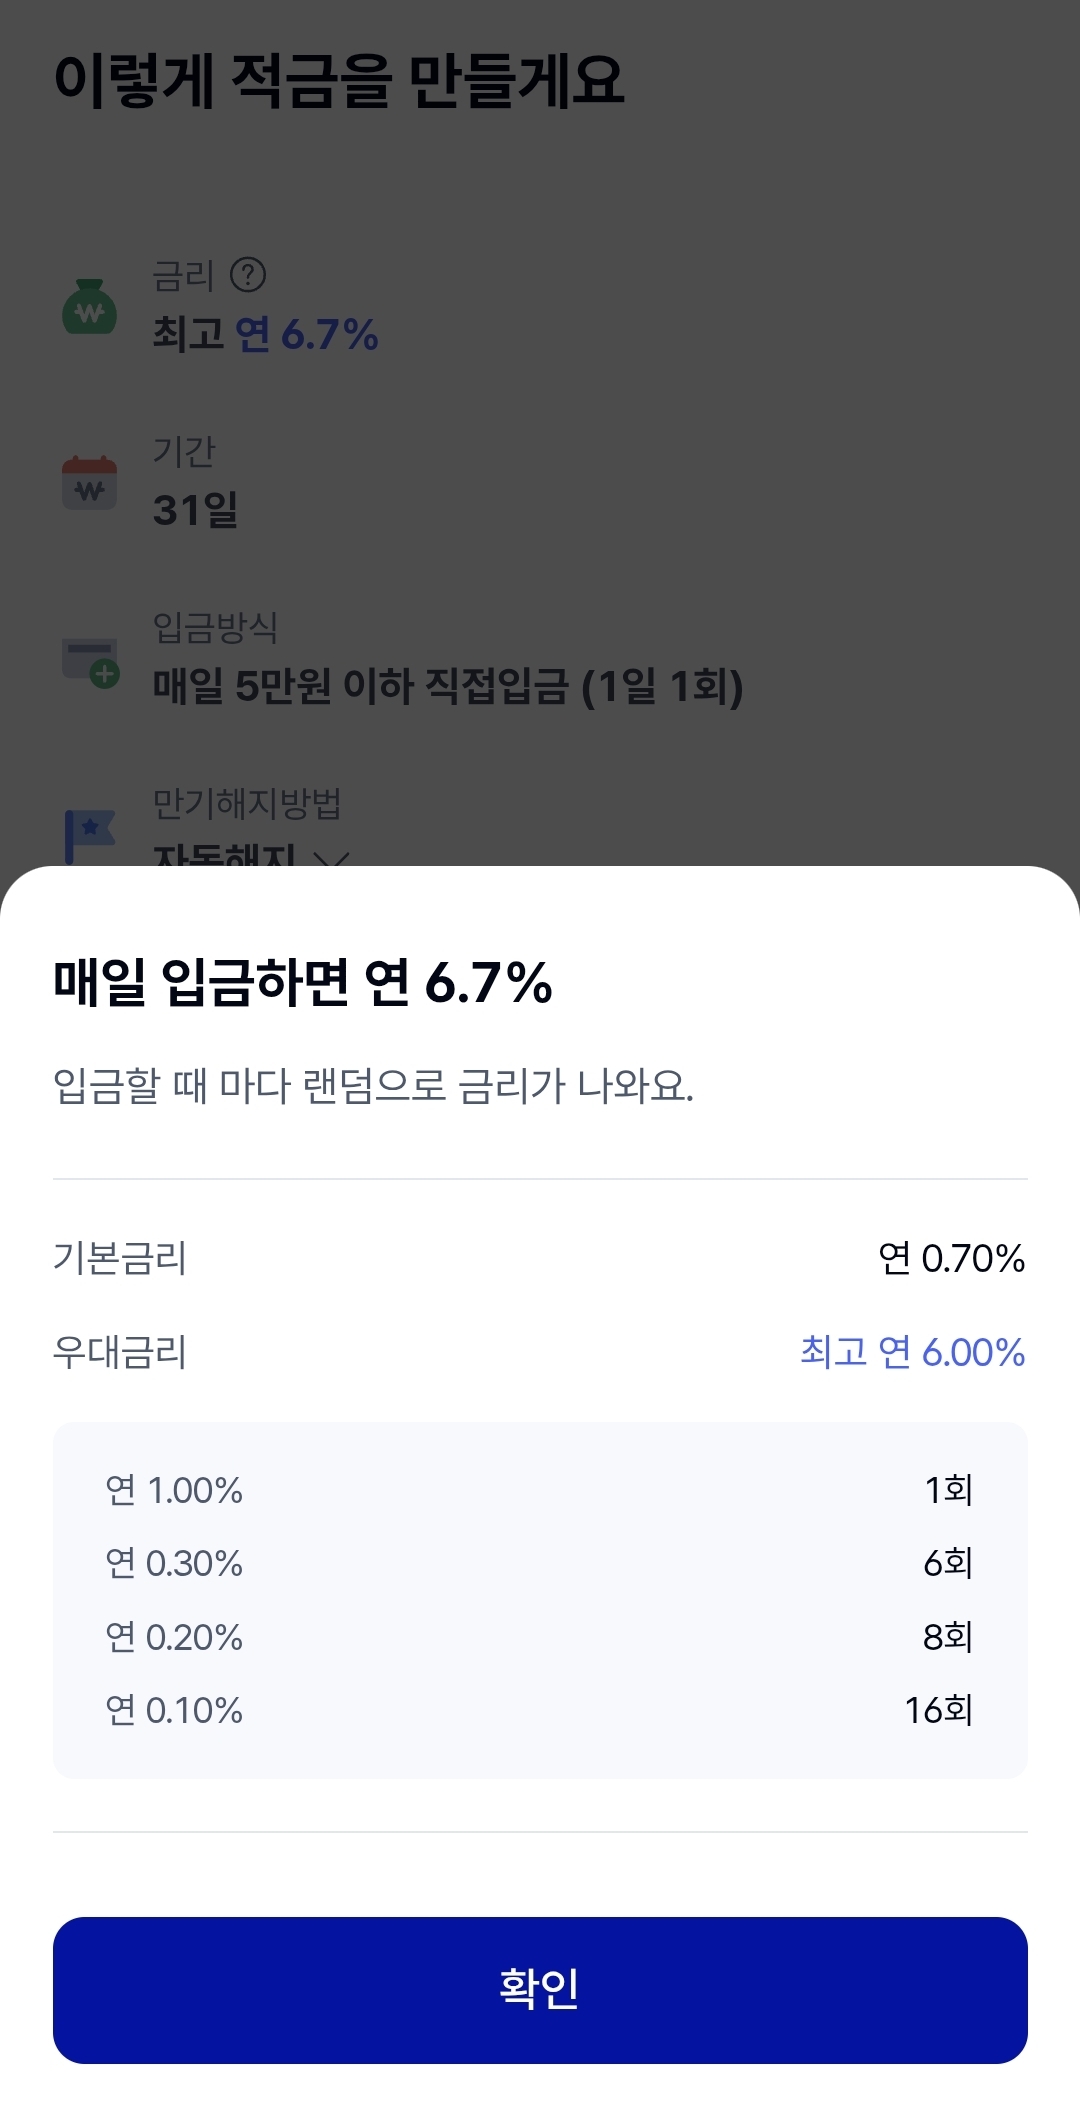This screenshot has height=2127, width=1080.
Task: Click the card deposit icon next to 입금방식
Action: [90, 661]
